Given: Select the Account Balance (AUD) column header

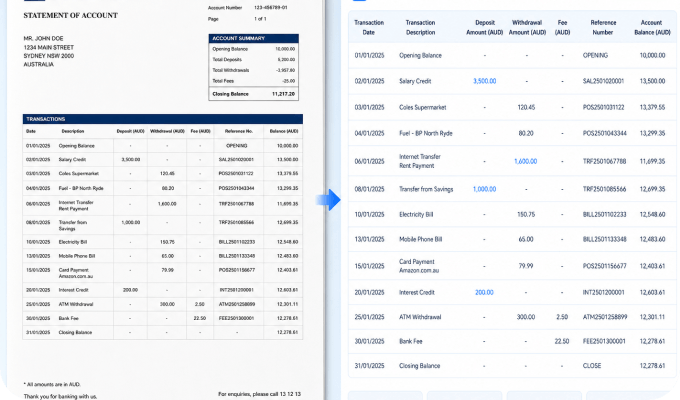Looking at the screenshot, I should [x=652, y=27].
